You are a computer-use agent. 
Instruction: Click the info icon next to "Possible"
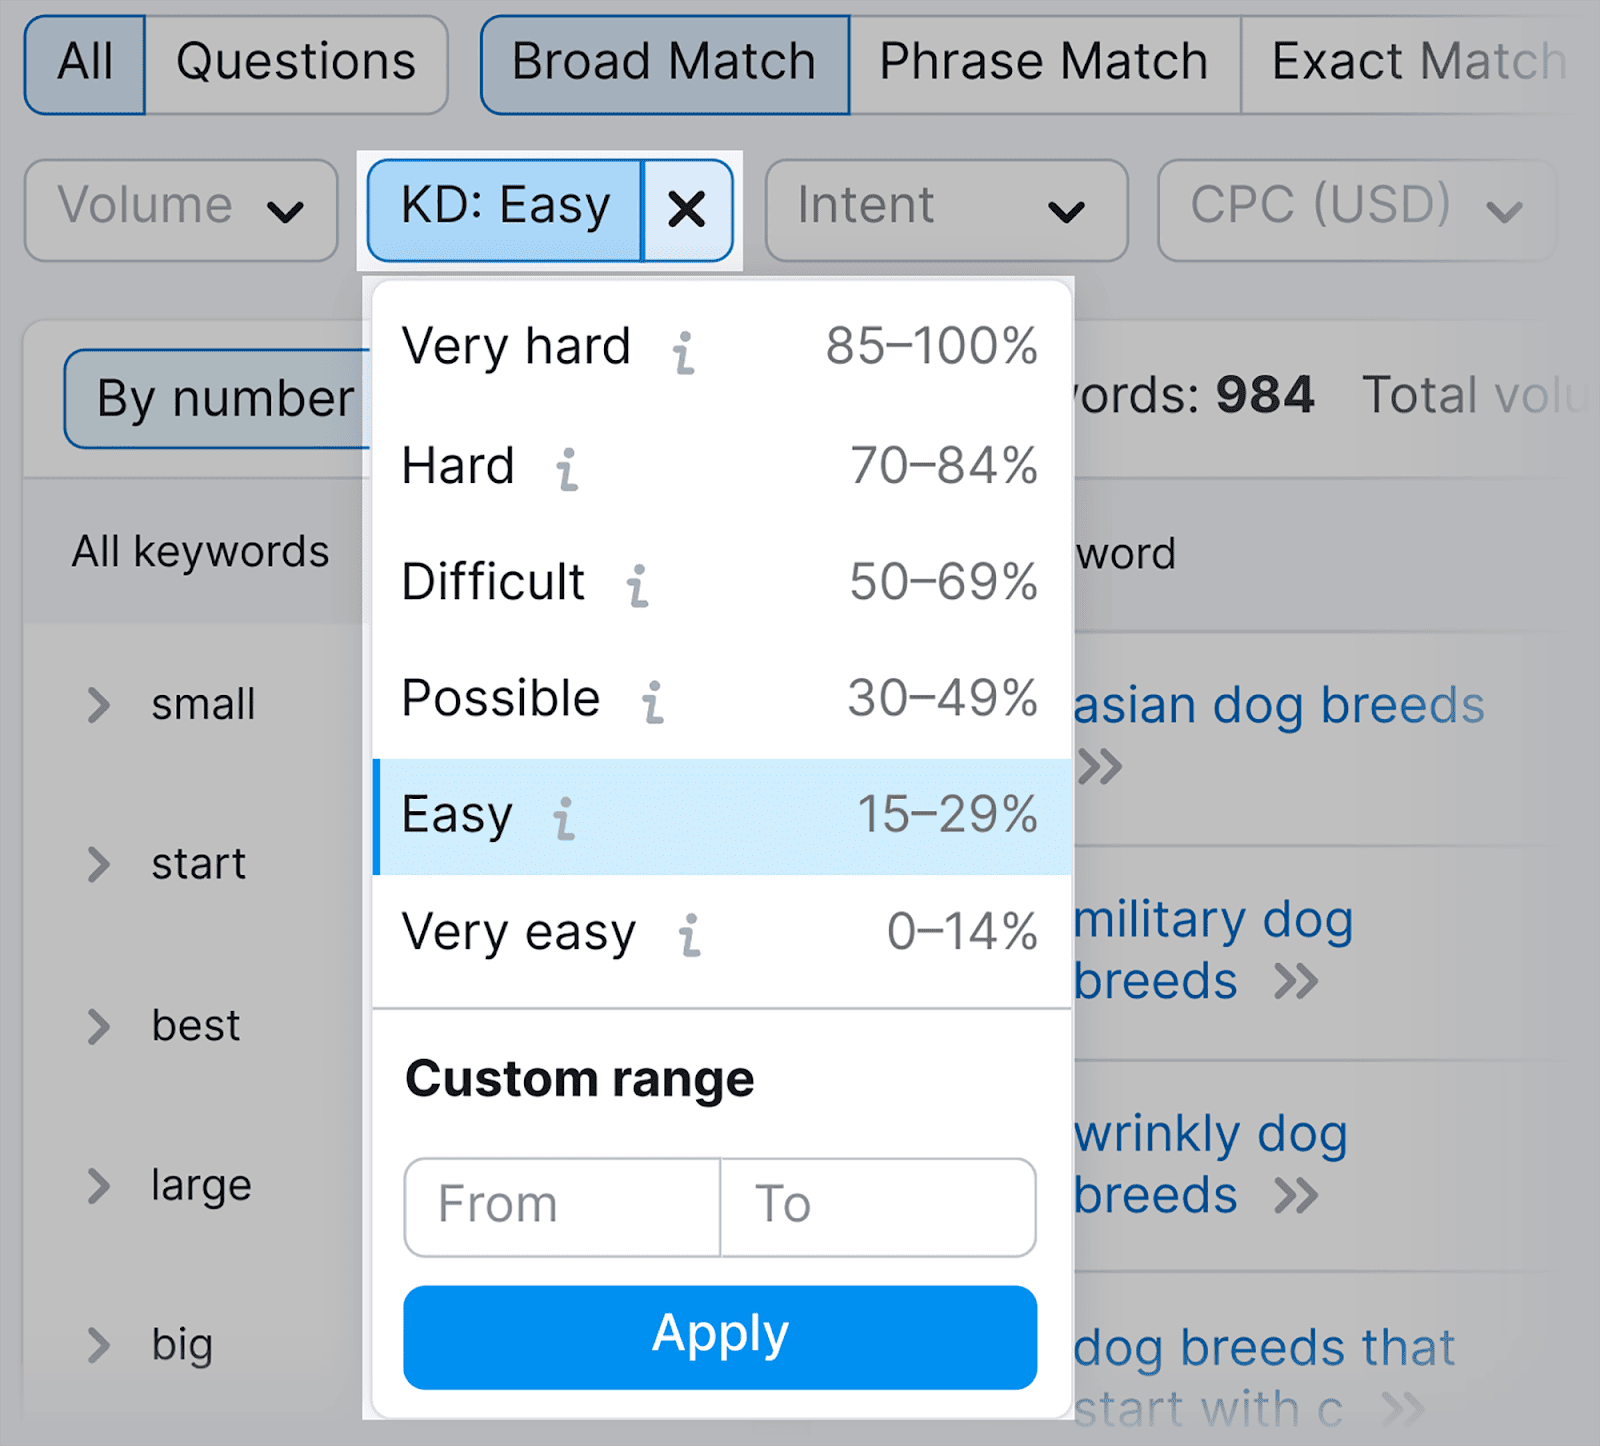[x=654, y=703]
